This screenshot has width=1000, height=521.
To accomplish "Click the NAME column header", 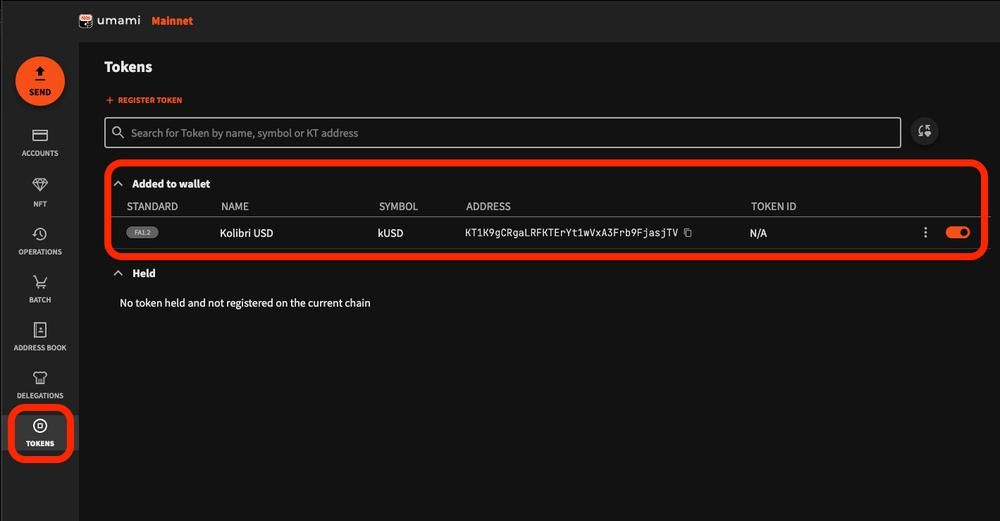I will tap(235, 207).
